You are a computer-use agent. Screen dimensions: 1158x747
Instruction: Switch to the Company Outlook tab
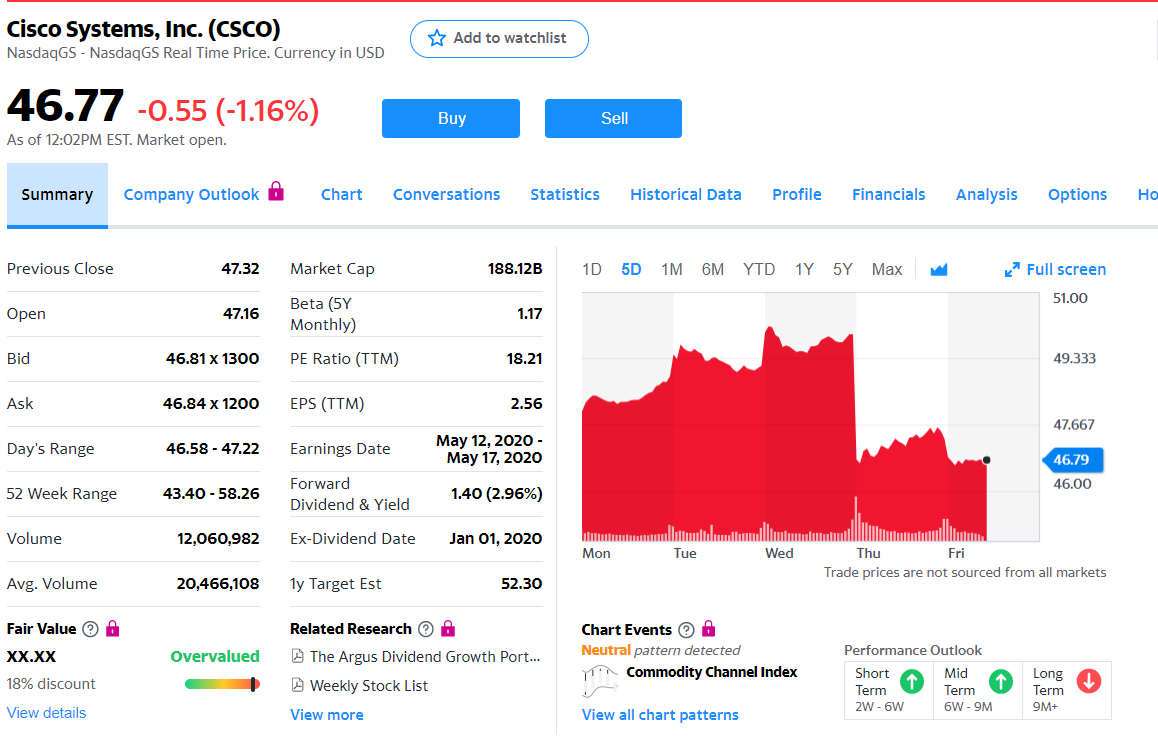[x=191, y=194]
